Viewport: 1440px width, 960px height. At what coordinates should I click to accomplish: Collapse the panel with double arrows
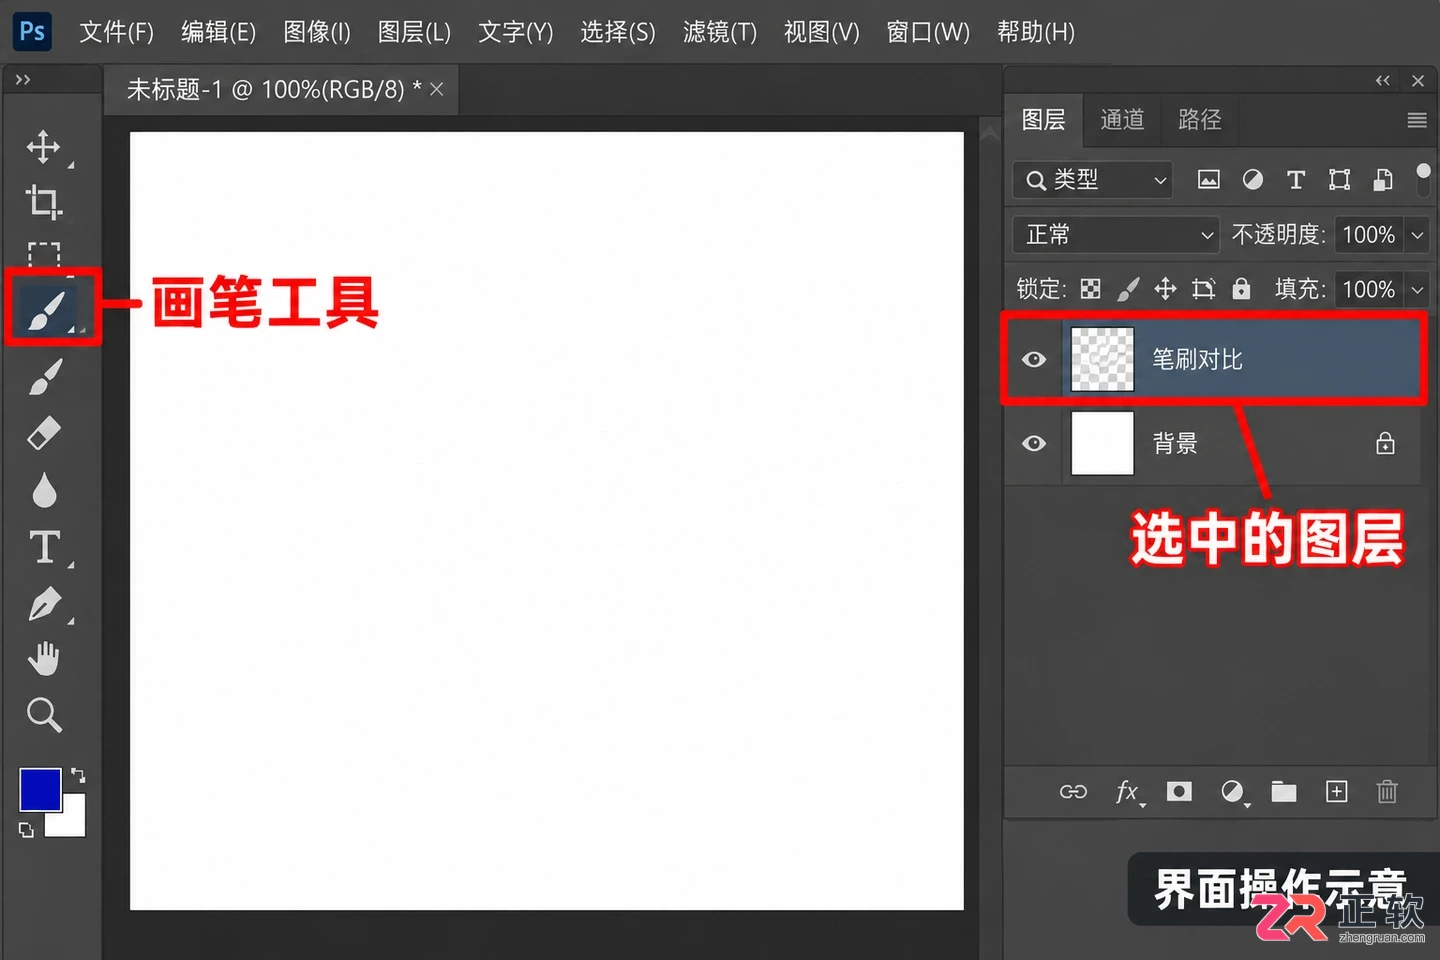point(1383,81)
